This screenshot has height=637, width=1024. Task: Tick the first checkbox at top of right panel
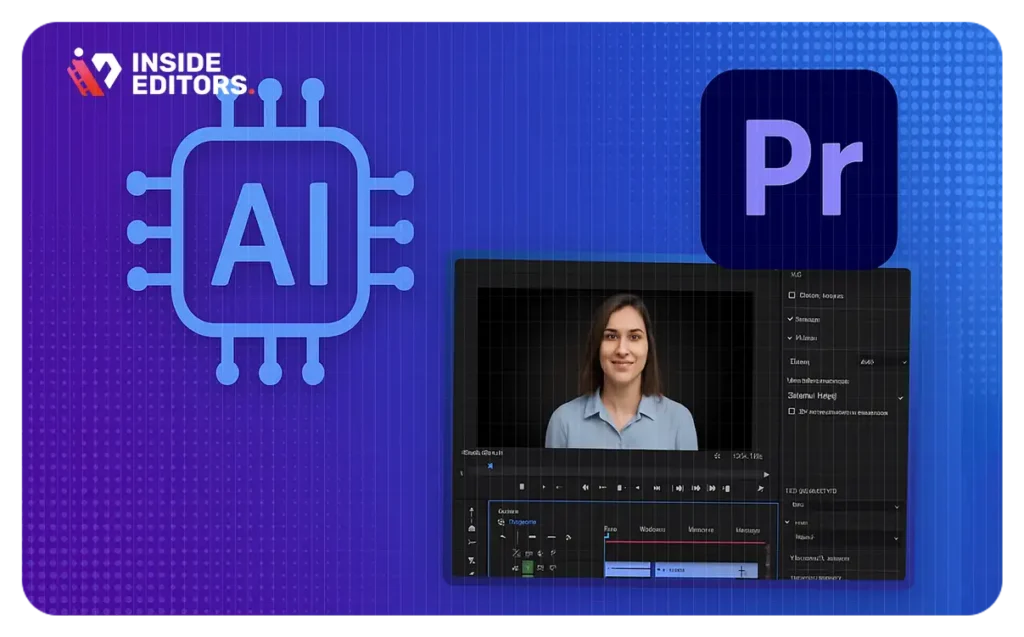(792, 295)
